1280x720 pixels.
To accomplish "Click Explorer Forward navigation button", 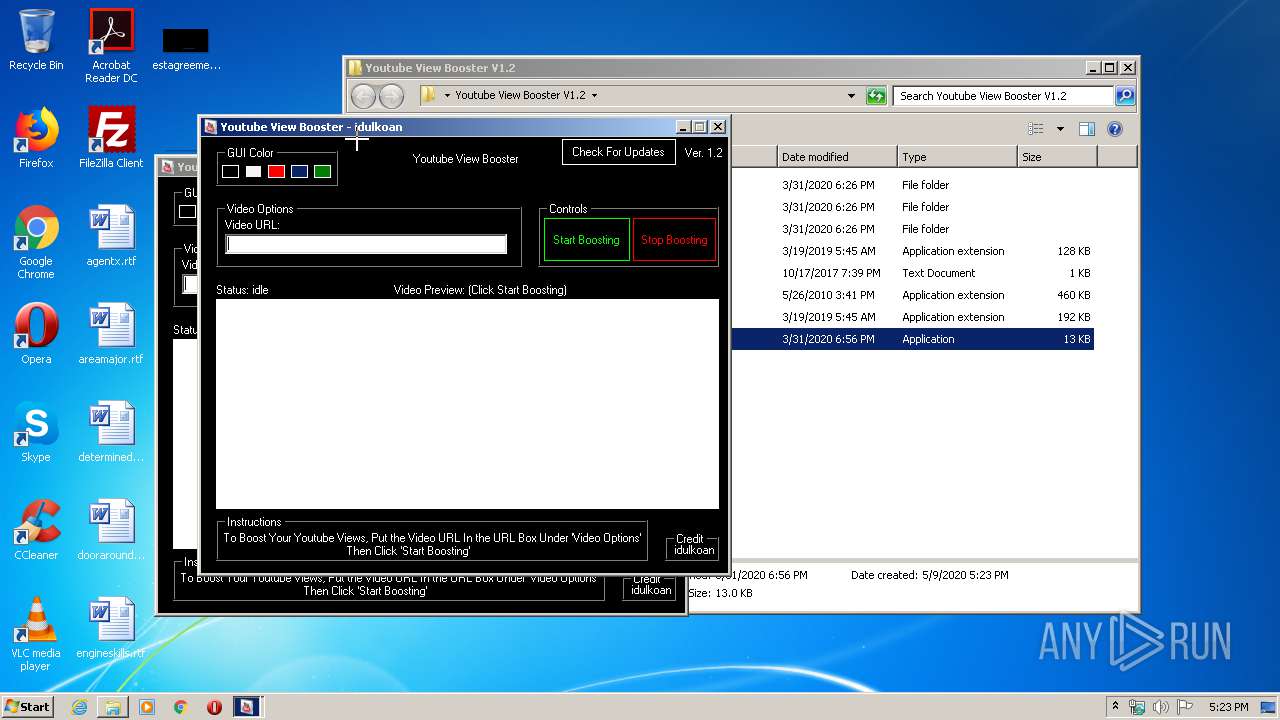I will coord(391,96).
